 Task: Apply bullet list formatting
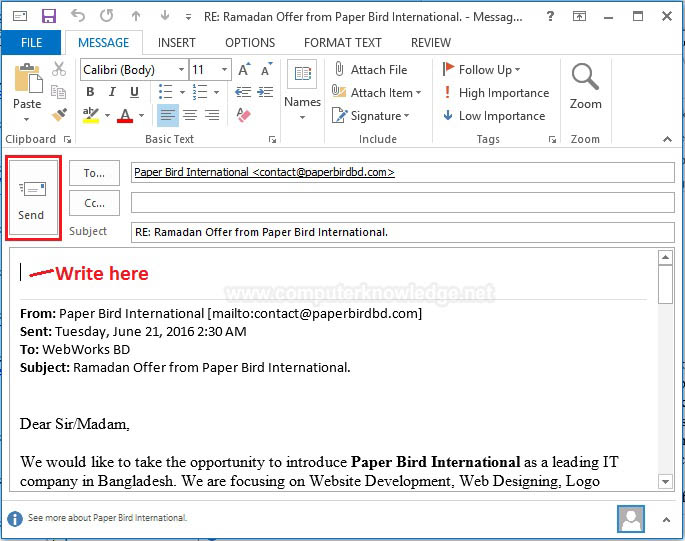(165, 92)
